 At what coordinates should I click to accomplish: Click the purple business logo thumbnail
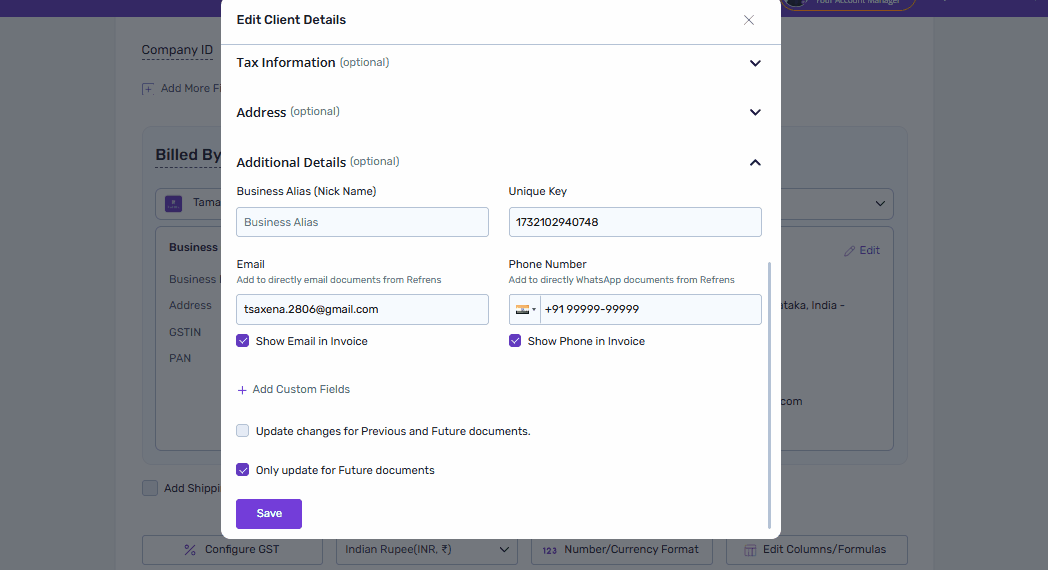coord(174,204)
